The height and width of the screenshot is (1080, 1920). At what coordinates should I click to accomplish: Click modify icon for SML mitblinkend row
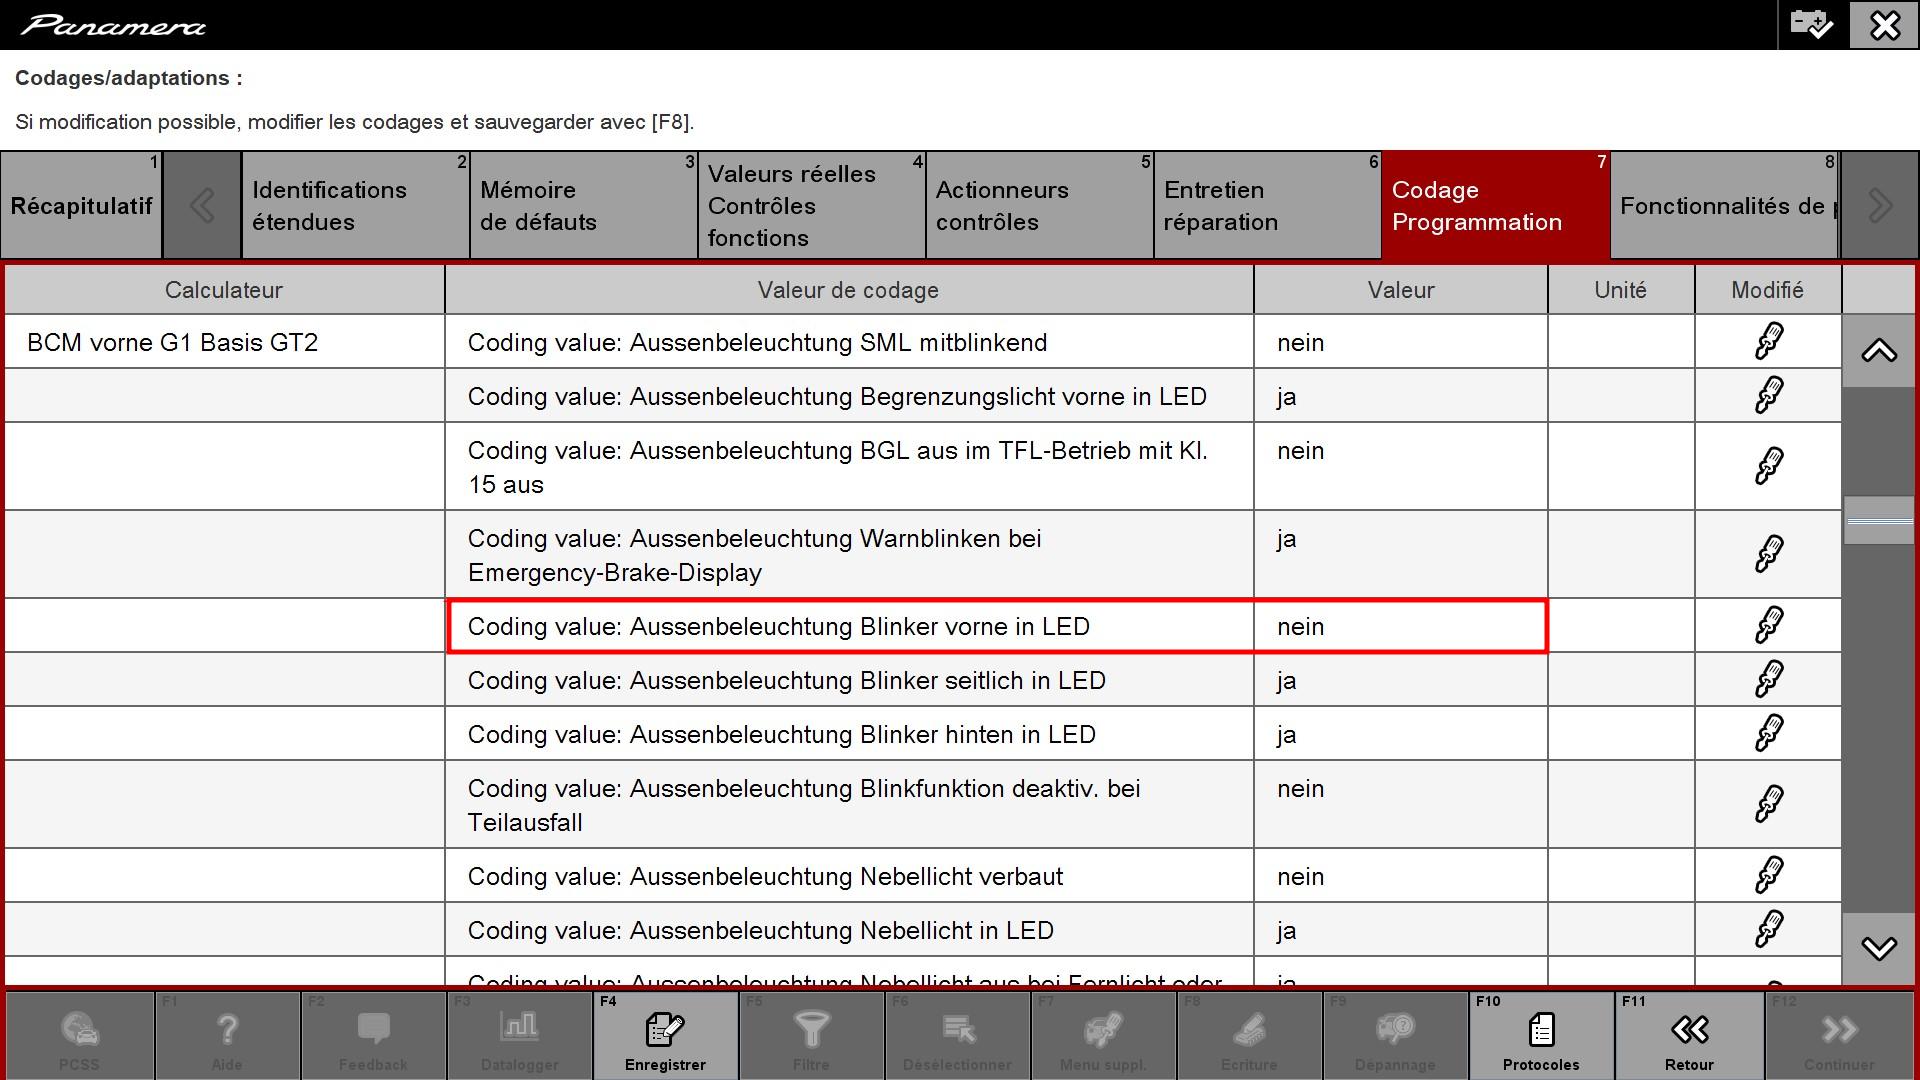(1768, 341)
